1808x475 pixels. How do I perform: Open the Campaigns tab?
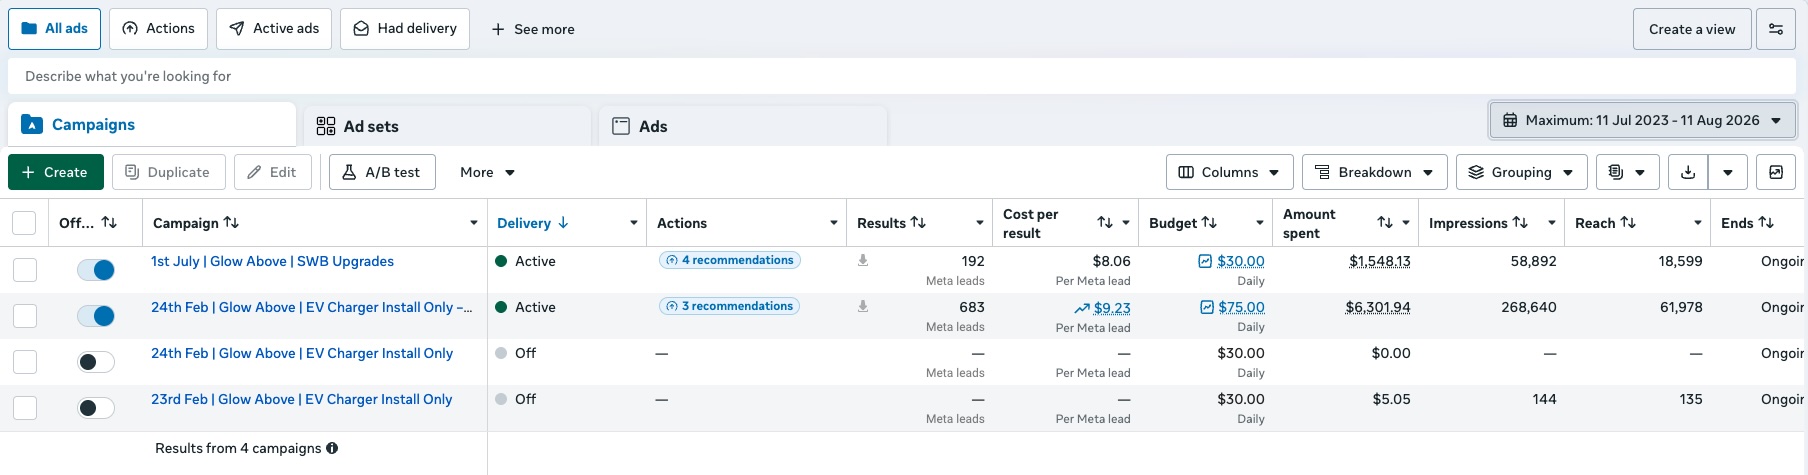tap(152, 125)
